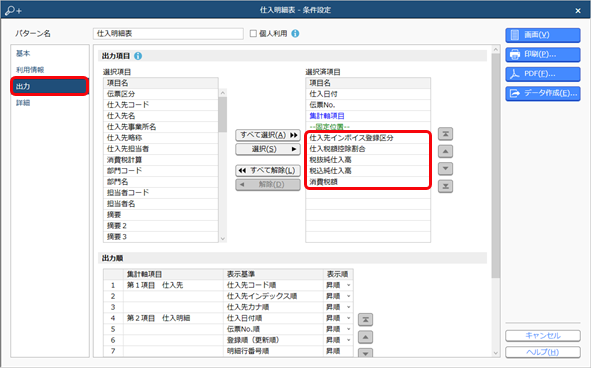
Task: Click the パターン名 input field
Action: [x=168, y=34]
